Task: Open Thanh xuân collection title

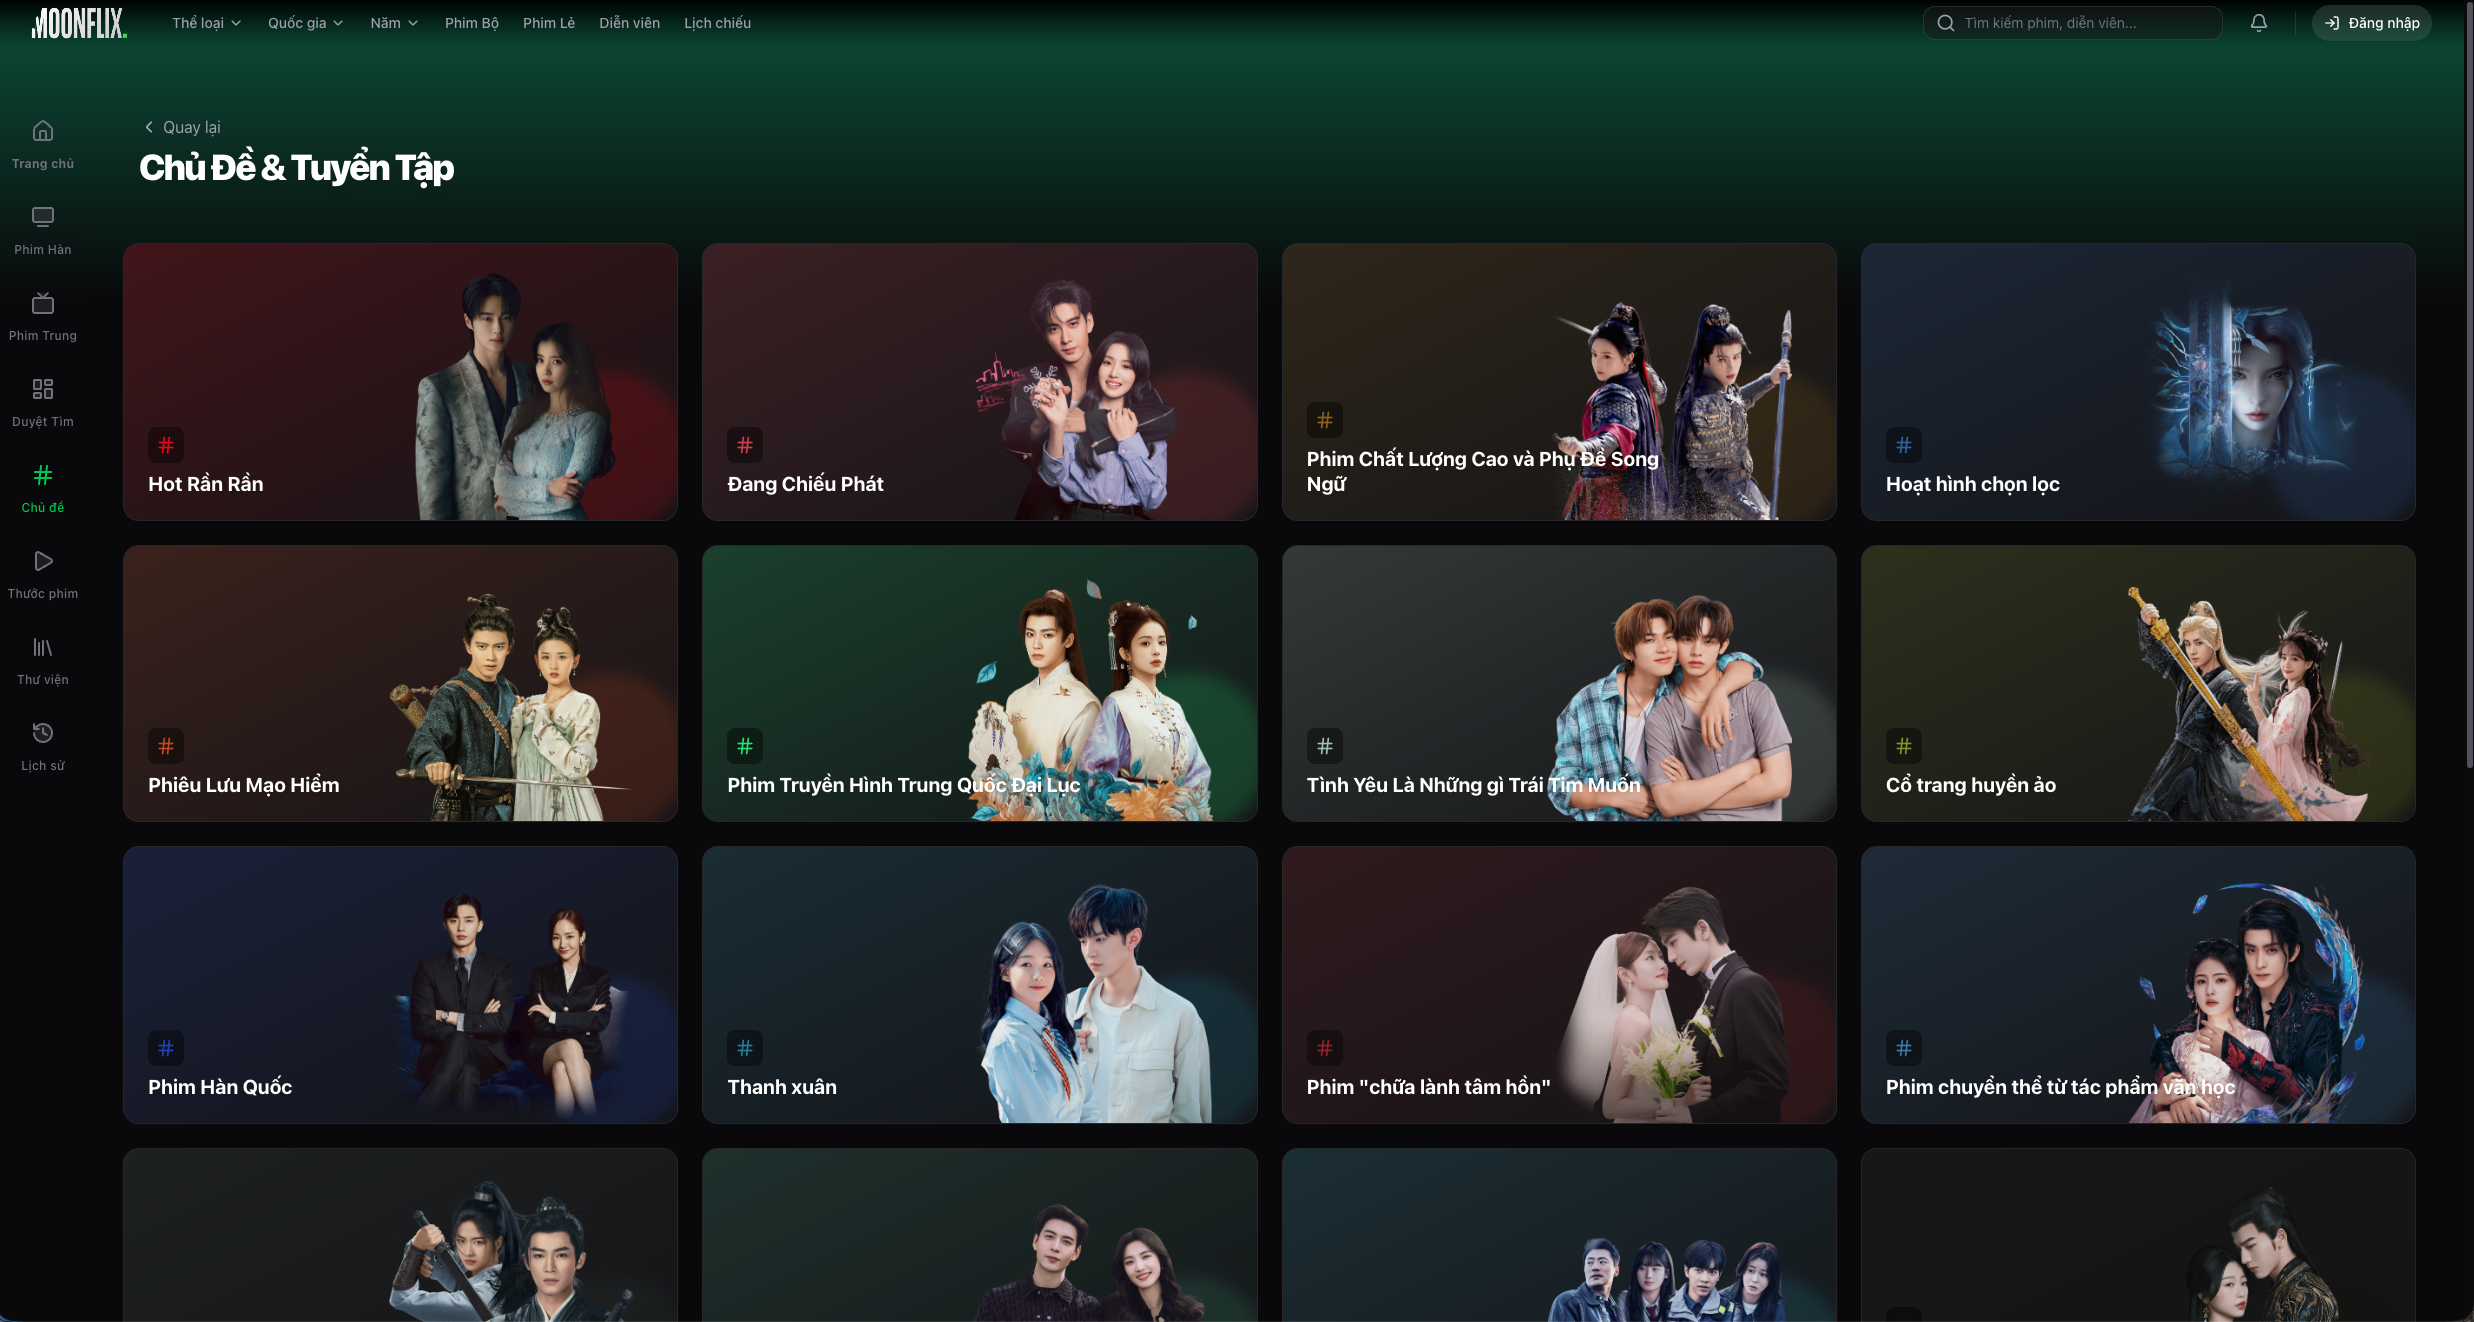Action: coord(782,1087)
